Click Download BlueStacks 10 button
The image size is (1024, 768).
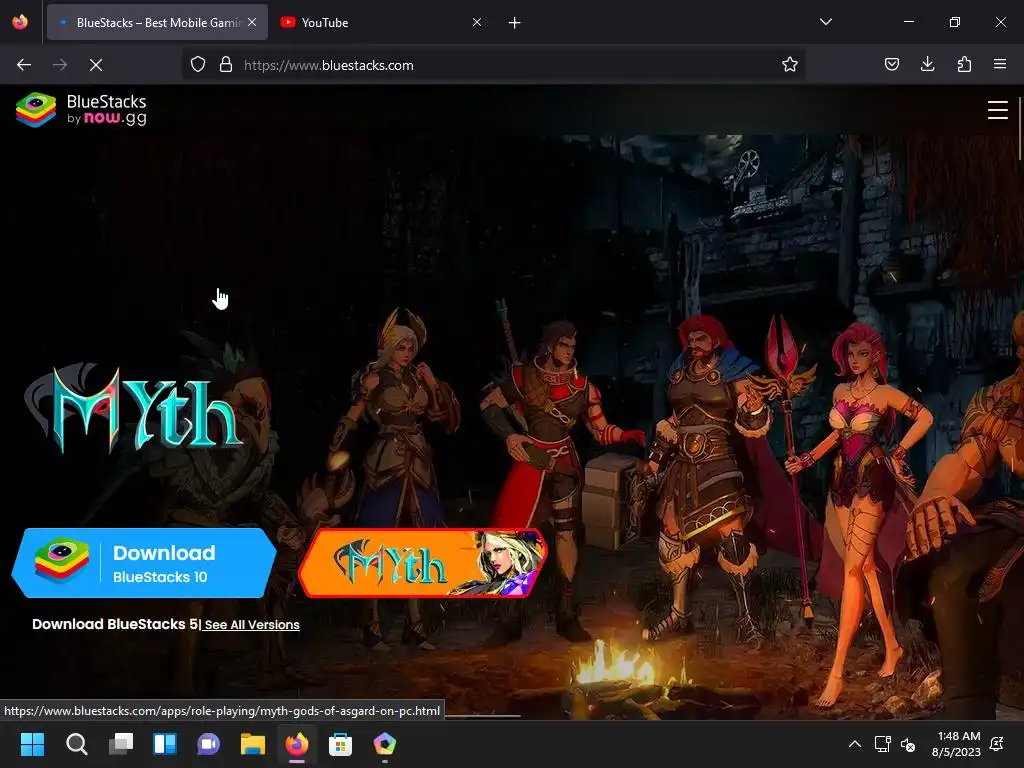(144, 563)
